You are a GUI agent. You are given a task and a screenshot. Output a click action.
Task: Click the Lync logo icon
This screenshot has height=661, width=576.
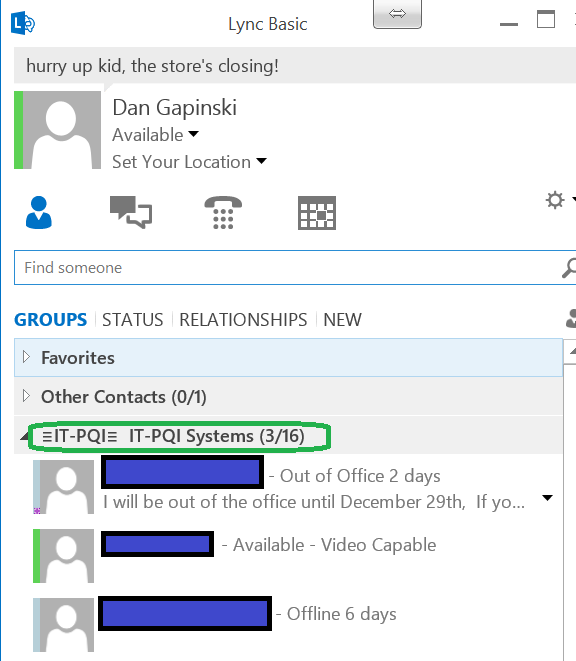23,23
